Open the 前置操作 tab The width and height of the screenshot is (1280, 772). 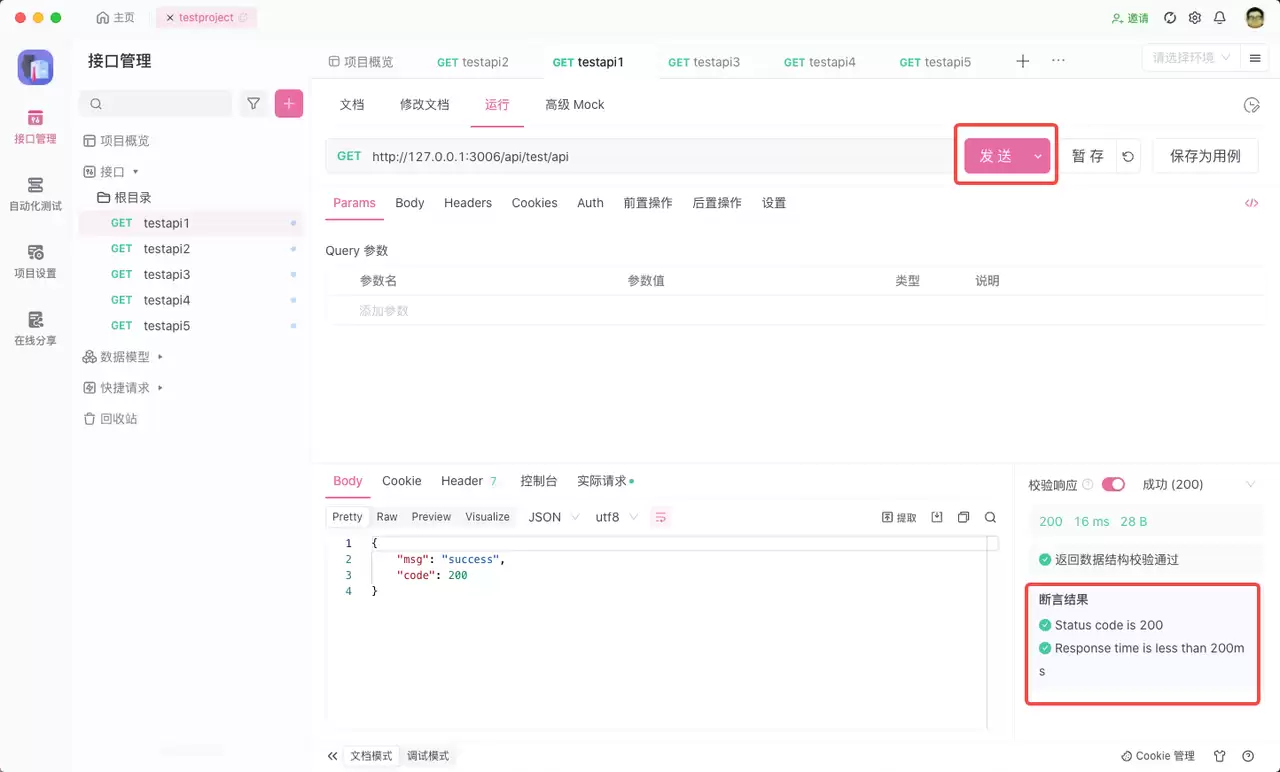(648, 203)
